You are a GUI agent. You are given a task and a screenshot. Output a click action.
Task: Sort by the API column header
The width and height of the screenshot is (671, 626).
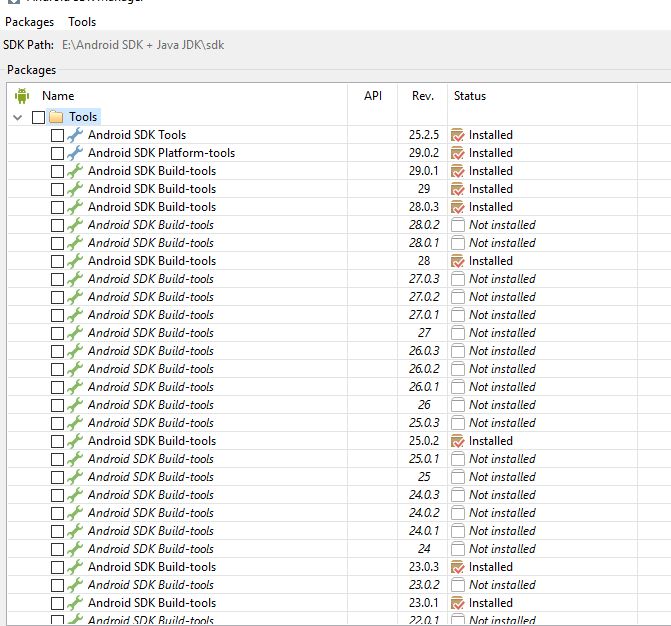pyautogui.click(x=373, y=96)
